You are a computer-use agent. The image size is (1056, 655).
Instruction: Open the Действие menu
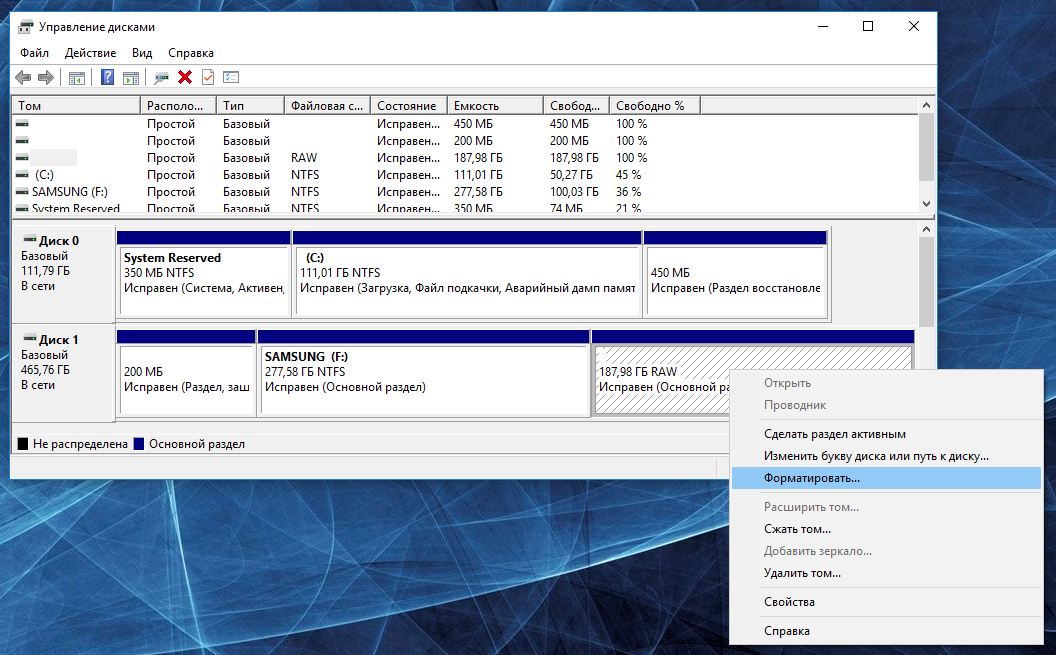coord(91,53)
